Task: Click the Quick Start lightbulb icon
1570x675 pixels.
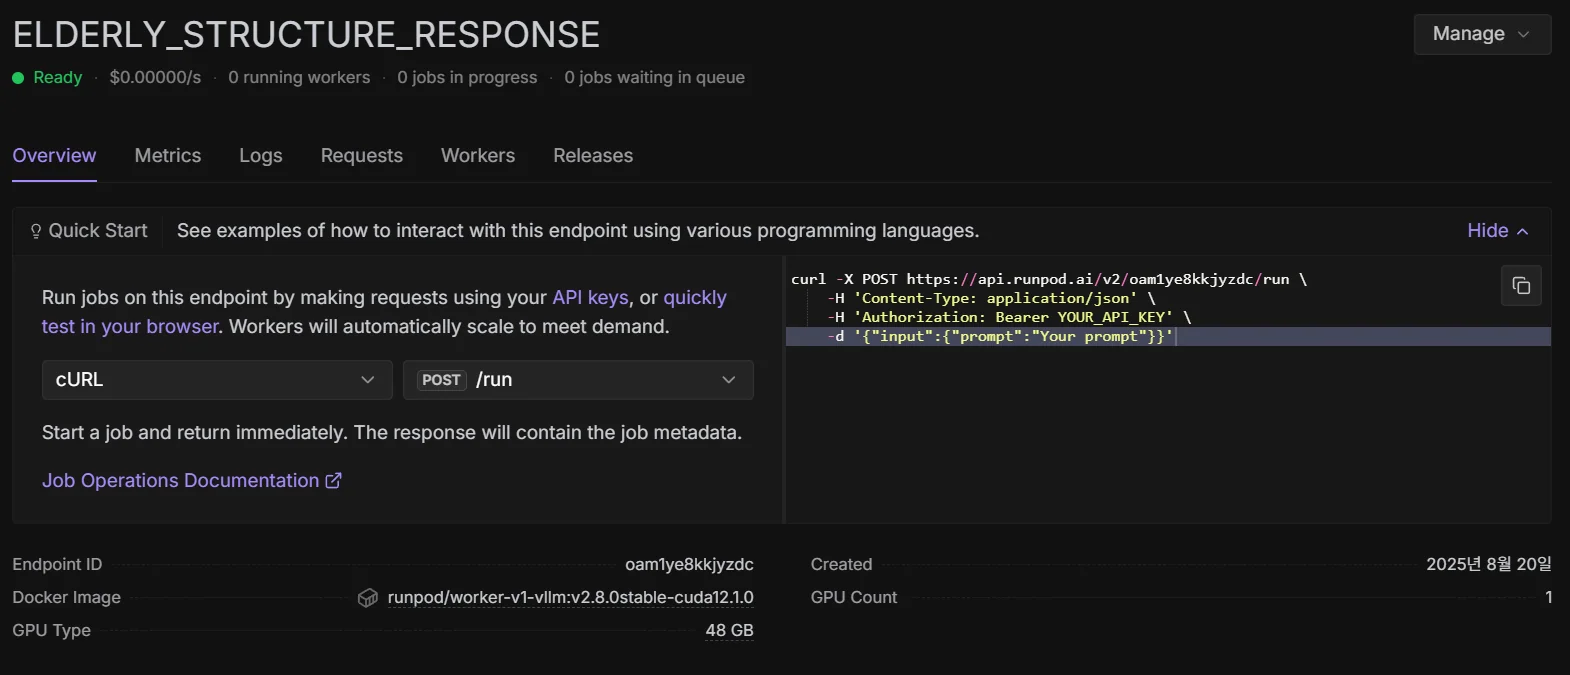Action: coord(36,231)
